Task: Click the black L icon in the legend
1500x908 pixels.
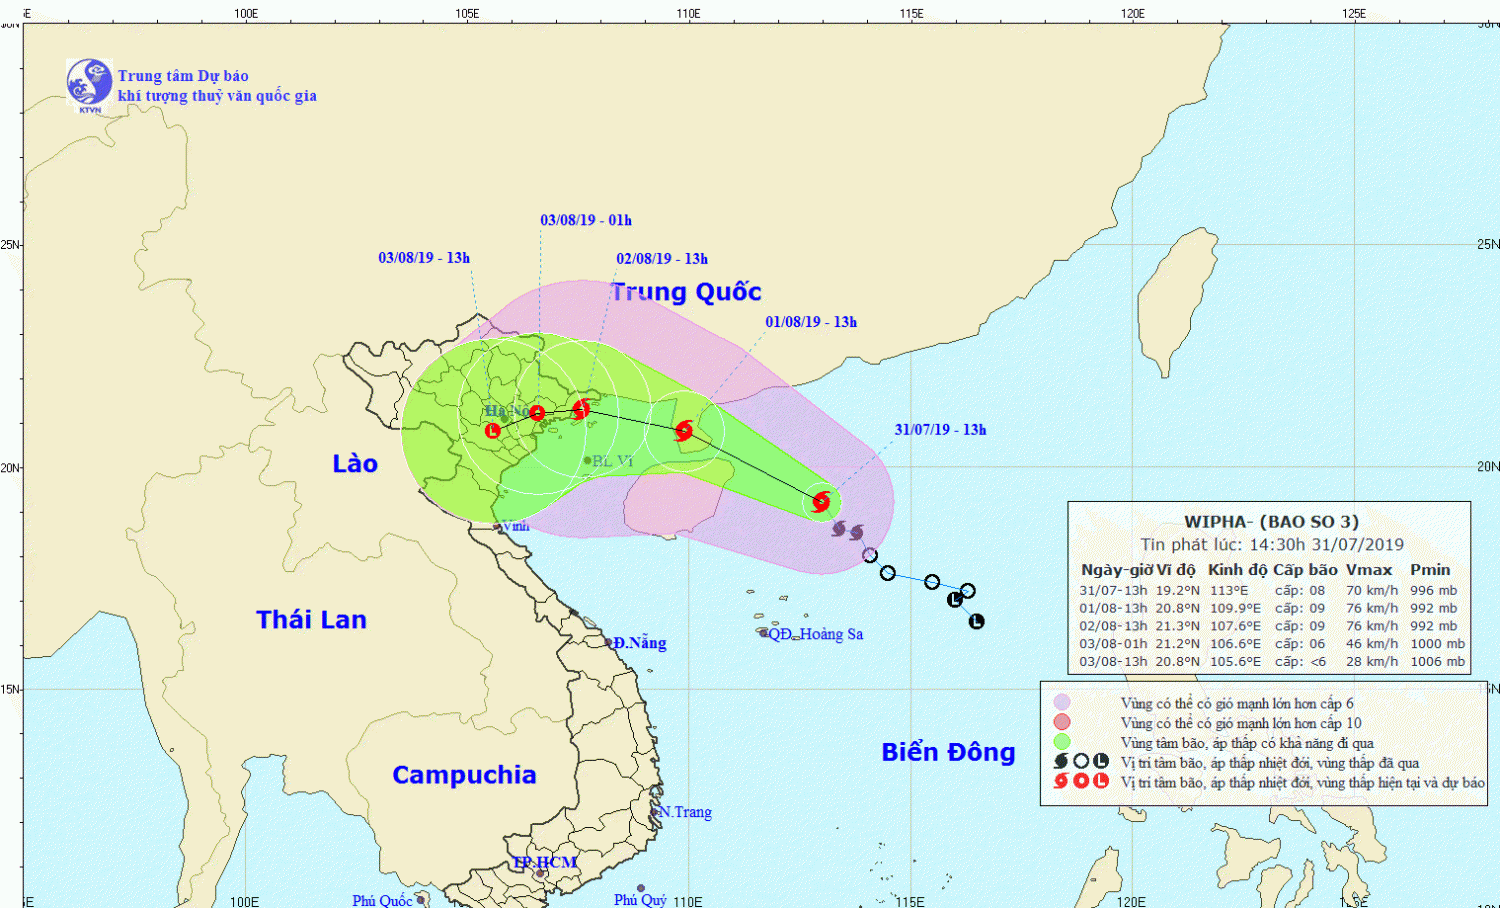Action: pyautogui.click(x=1101, y=762)
